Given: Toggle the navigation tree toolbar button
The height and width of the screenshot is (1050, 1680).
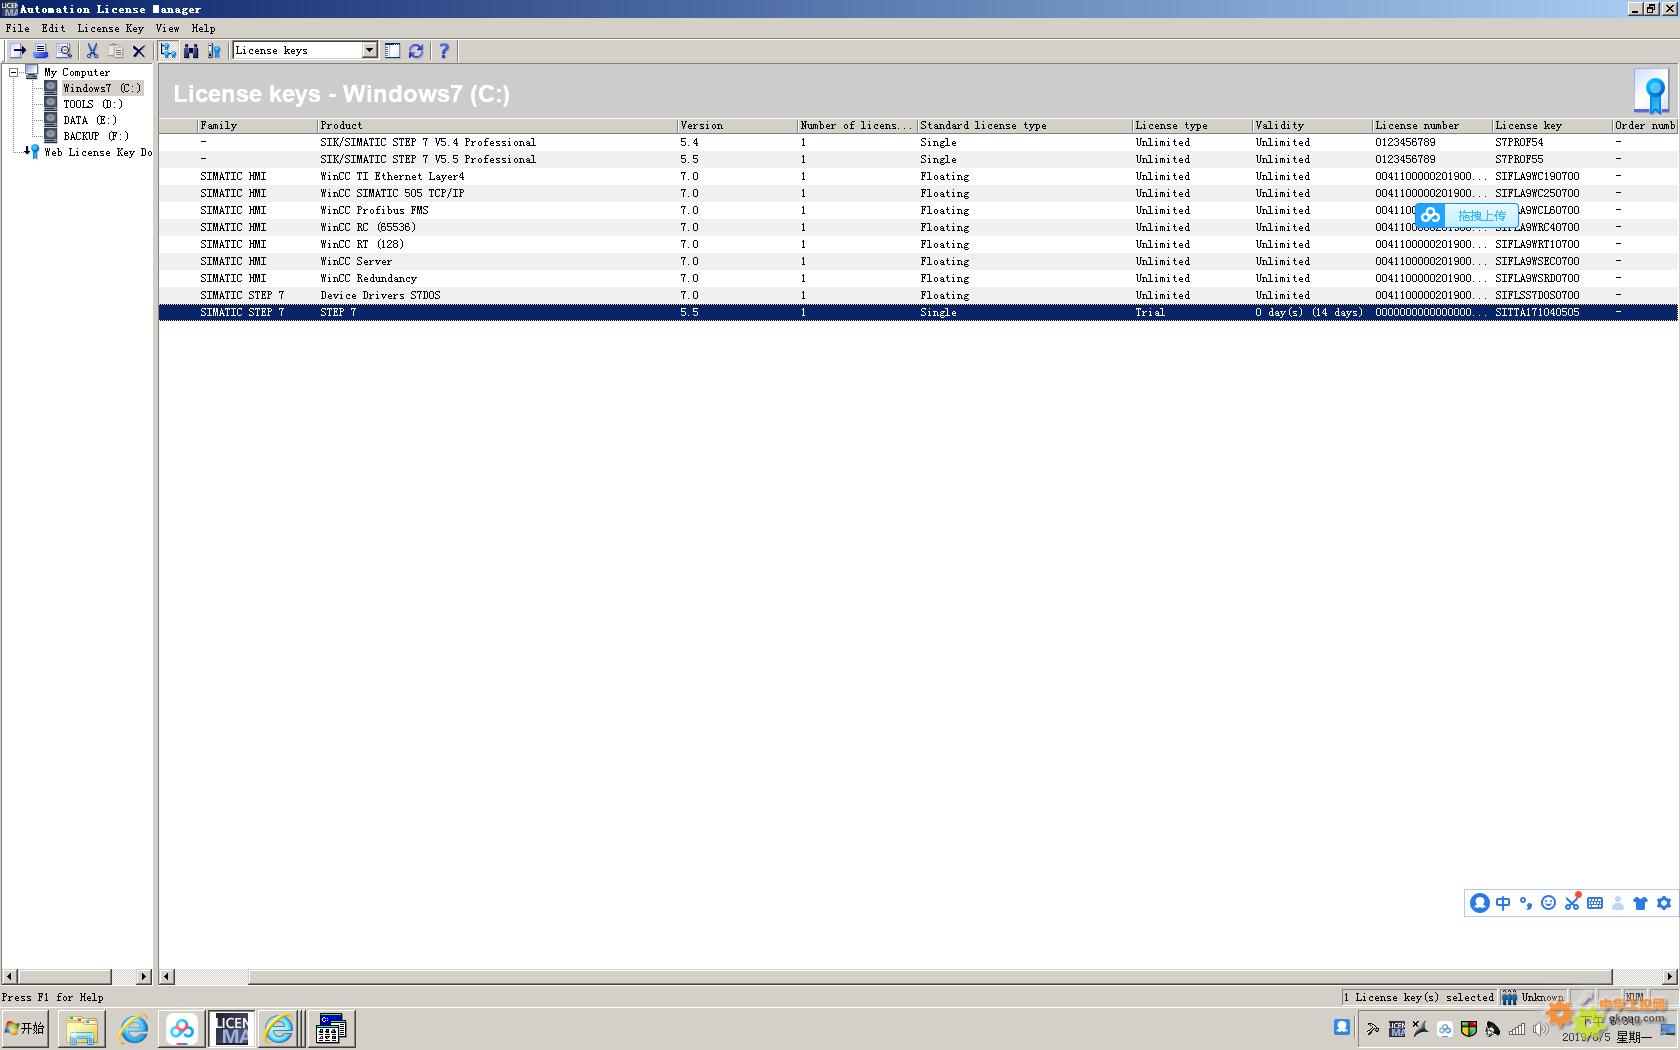Looking at the screenshot, I should [x=168, y=50].
